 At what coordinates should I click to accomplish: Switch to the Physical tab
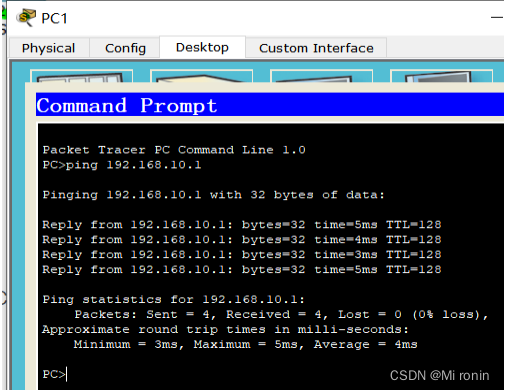click(x=49, y=48)
